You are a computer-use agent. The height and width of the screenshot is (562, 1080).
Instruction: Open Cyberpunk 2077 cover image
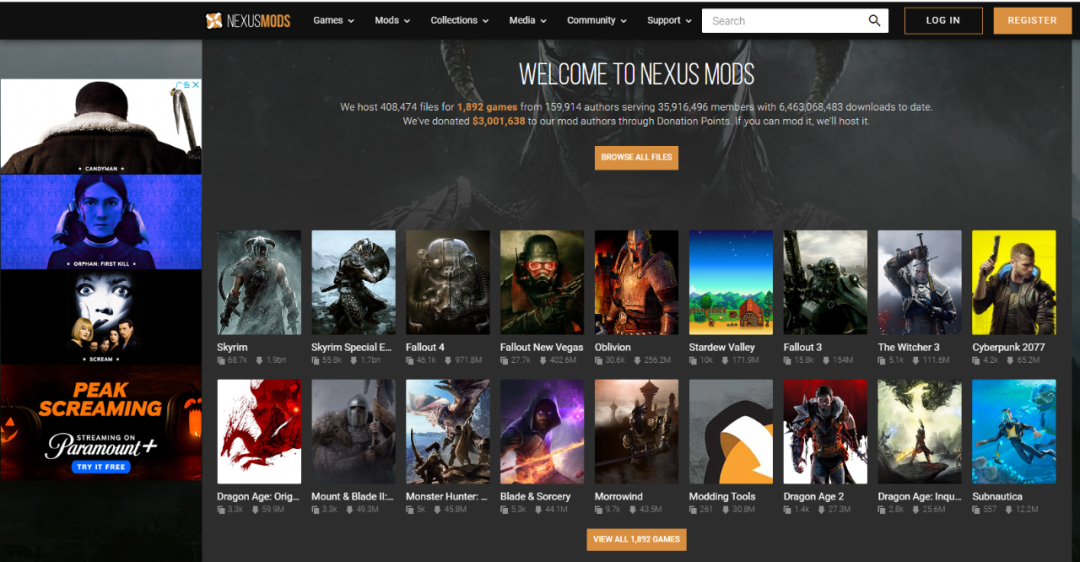[1014, 282]
